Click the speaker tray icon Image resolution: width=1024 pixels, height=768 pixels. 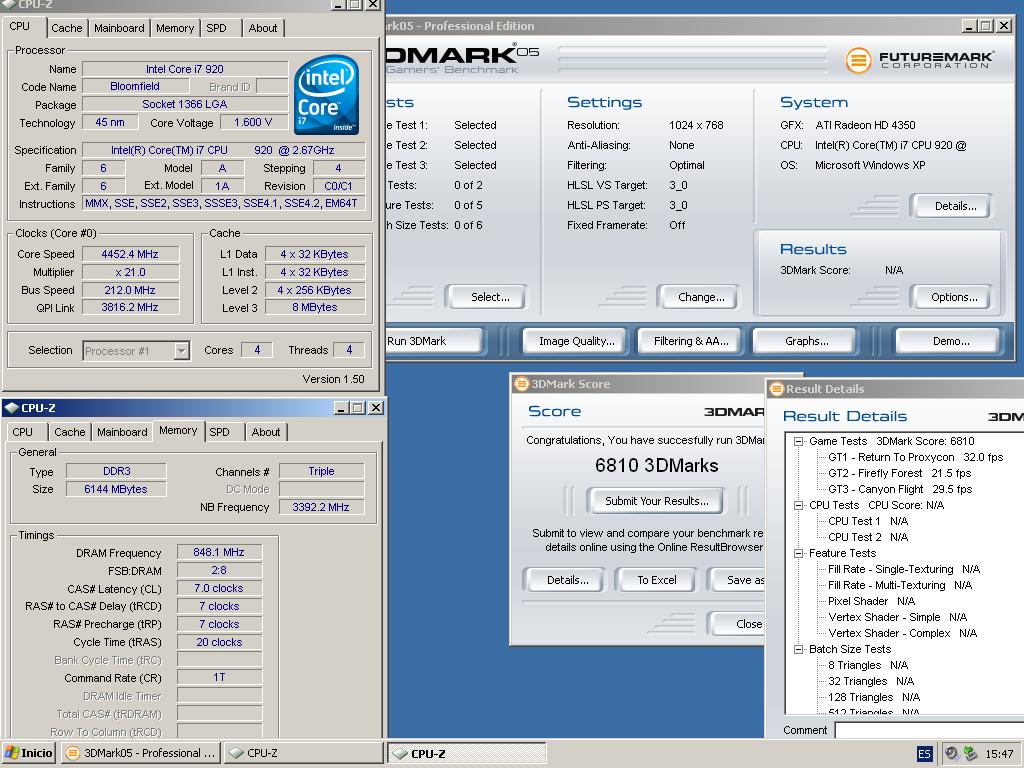pos(952,753)
